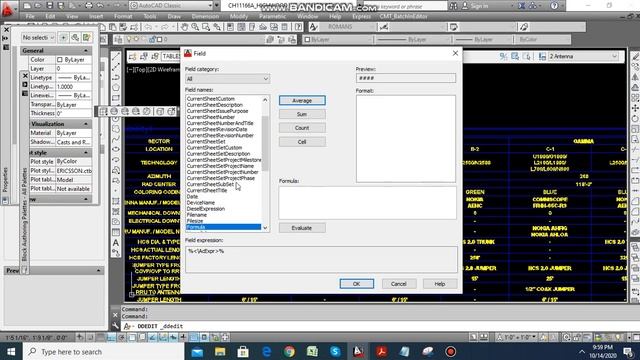
Task: Click the Undo icon in quick access toolbar
Action: click(x=100, y=6)
